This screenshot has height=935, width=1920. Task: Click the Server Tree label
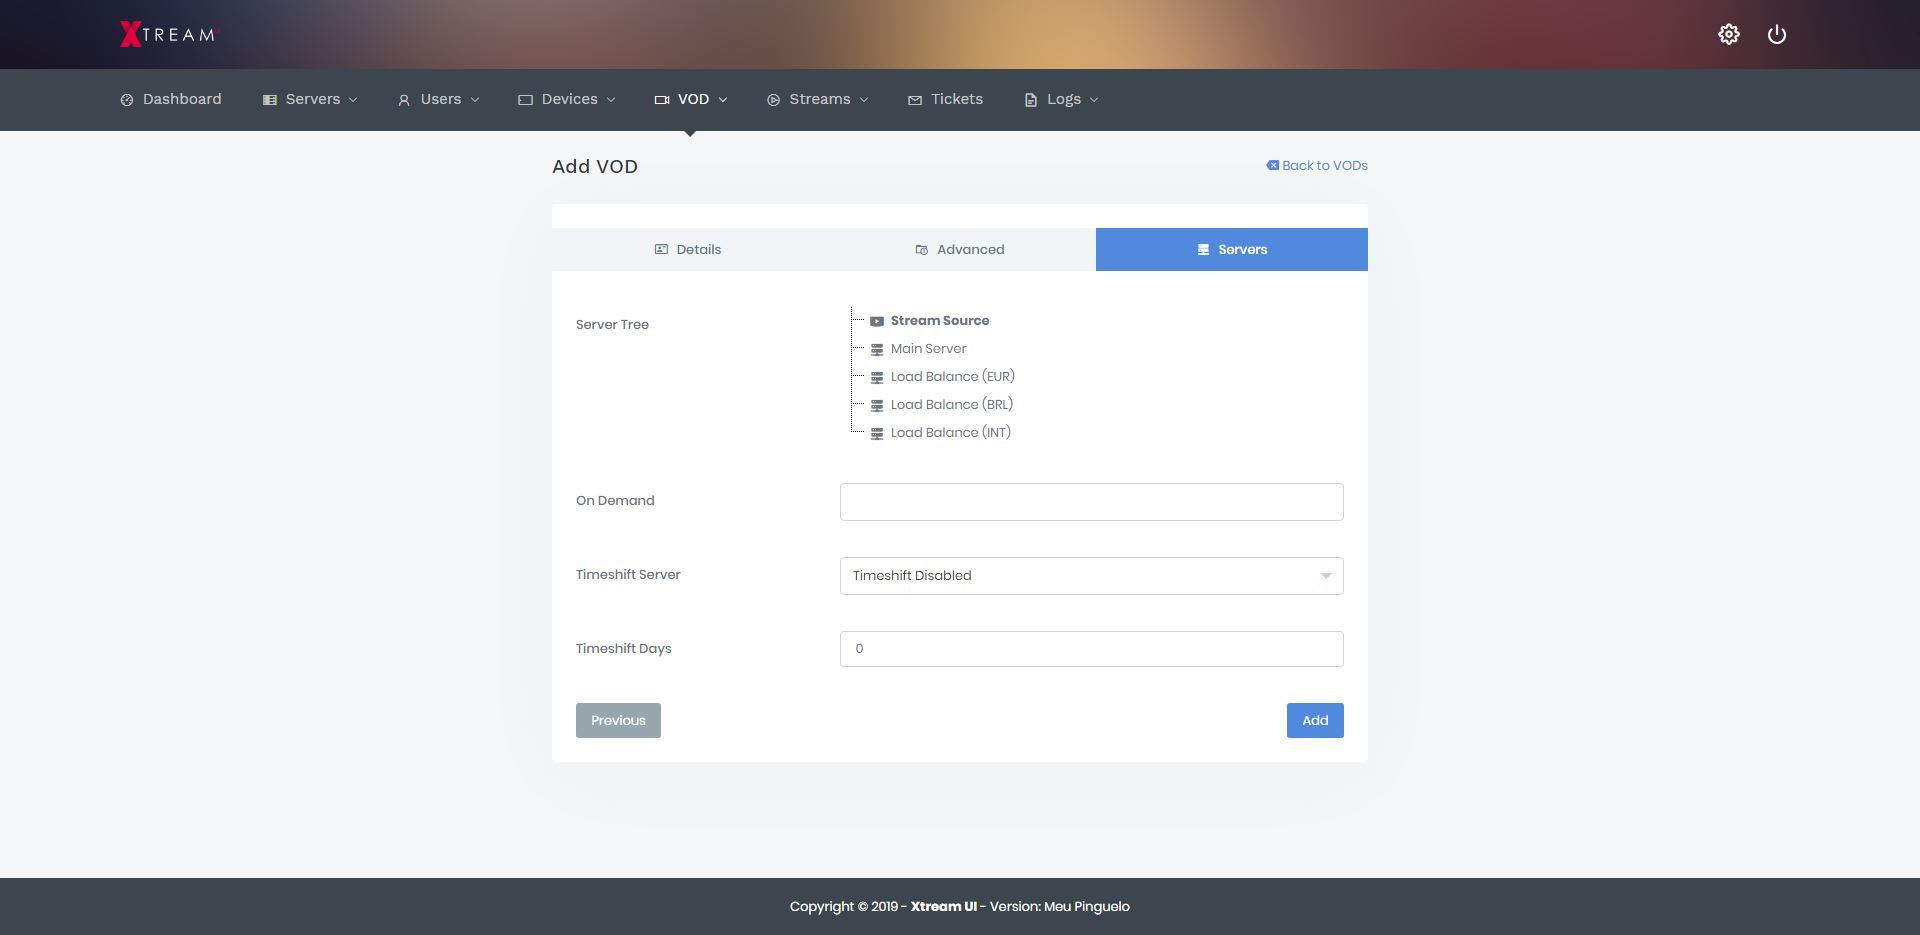(612, 325)
